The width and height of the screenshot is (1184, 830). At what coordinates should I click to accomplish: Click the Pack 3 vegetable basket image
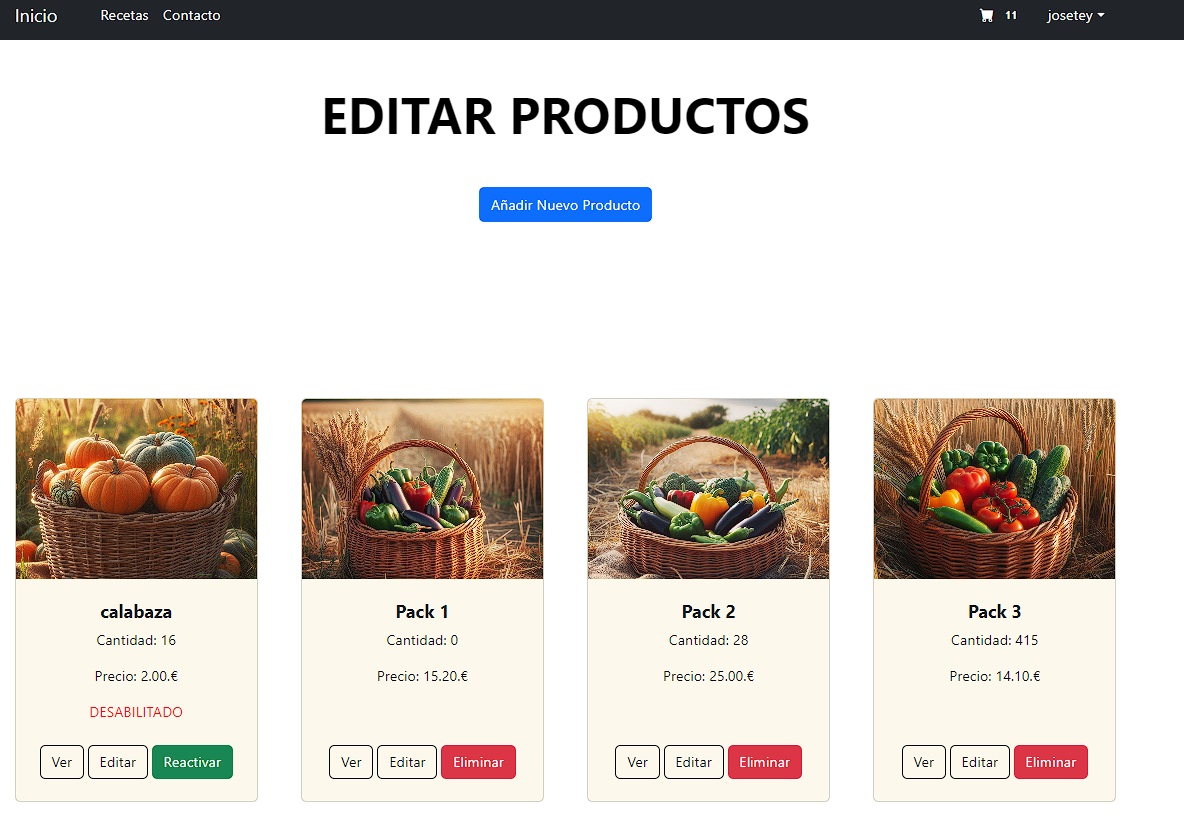coord(994,489)
